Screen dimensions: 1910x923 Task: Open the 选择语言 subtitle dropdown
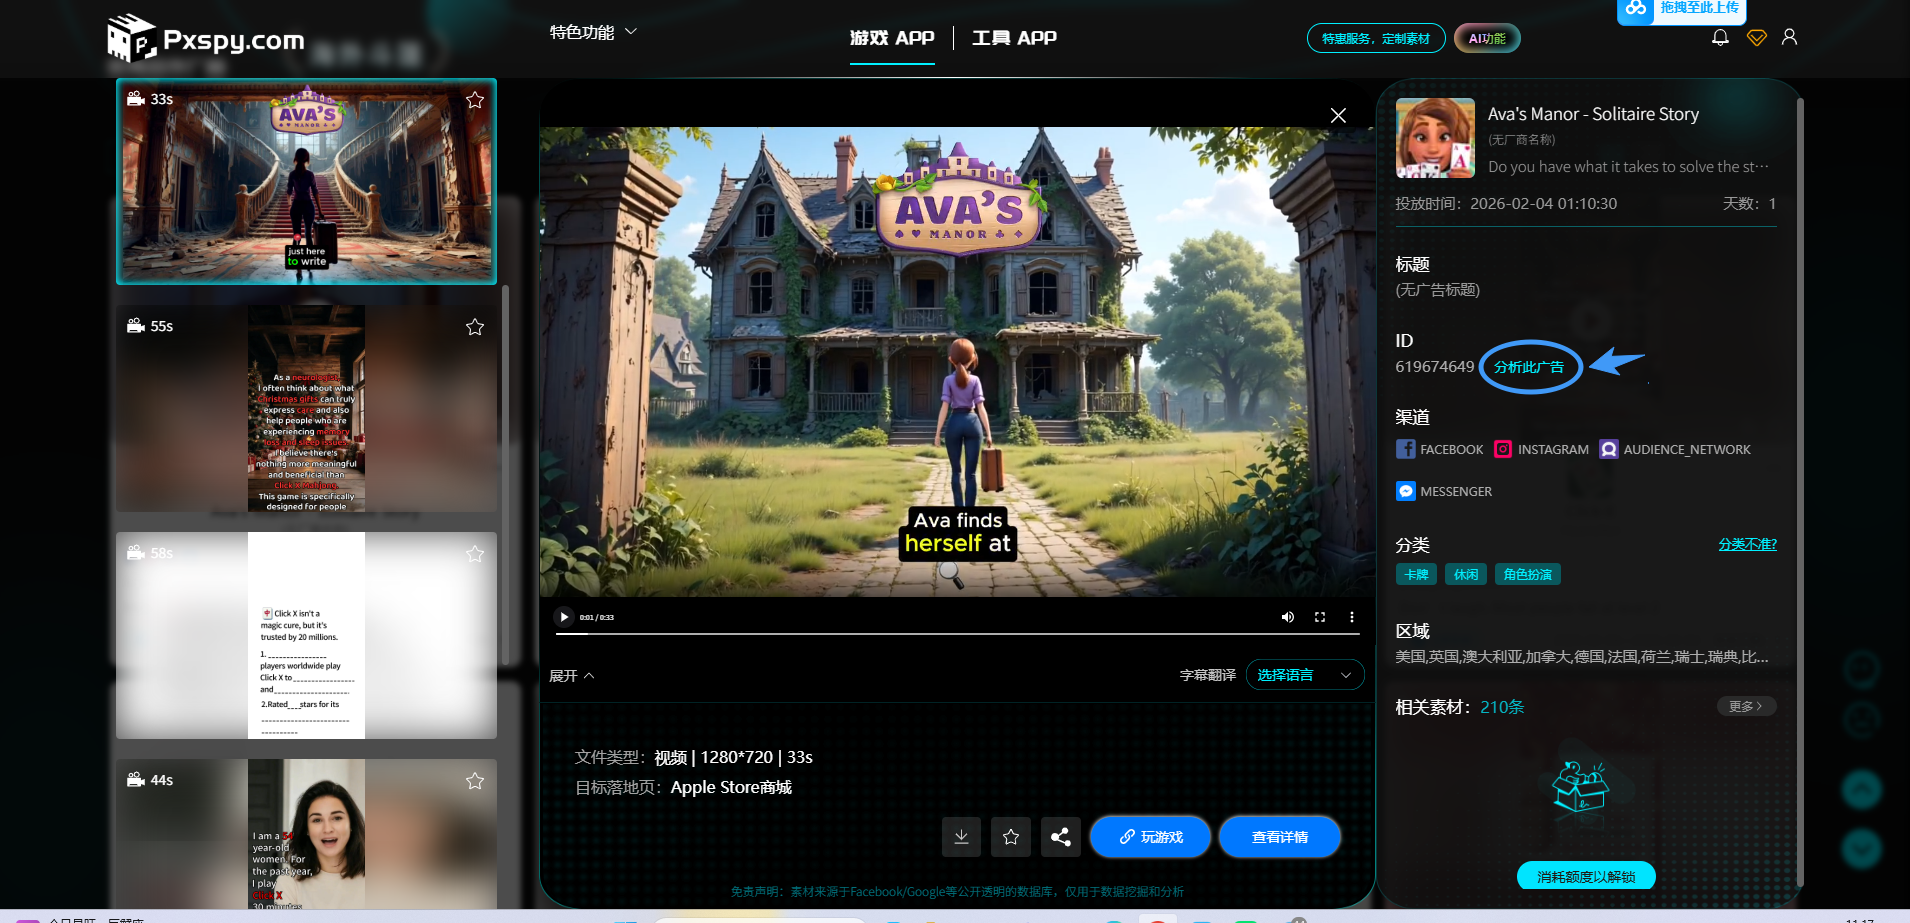[x=1305, y=675]
